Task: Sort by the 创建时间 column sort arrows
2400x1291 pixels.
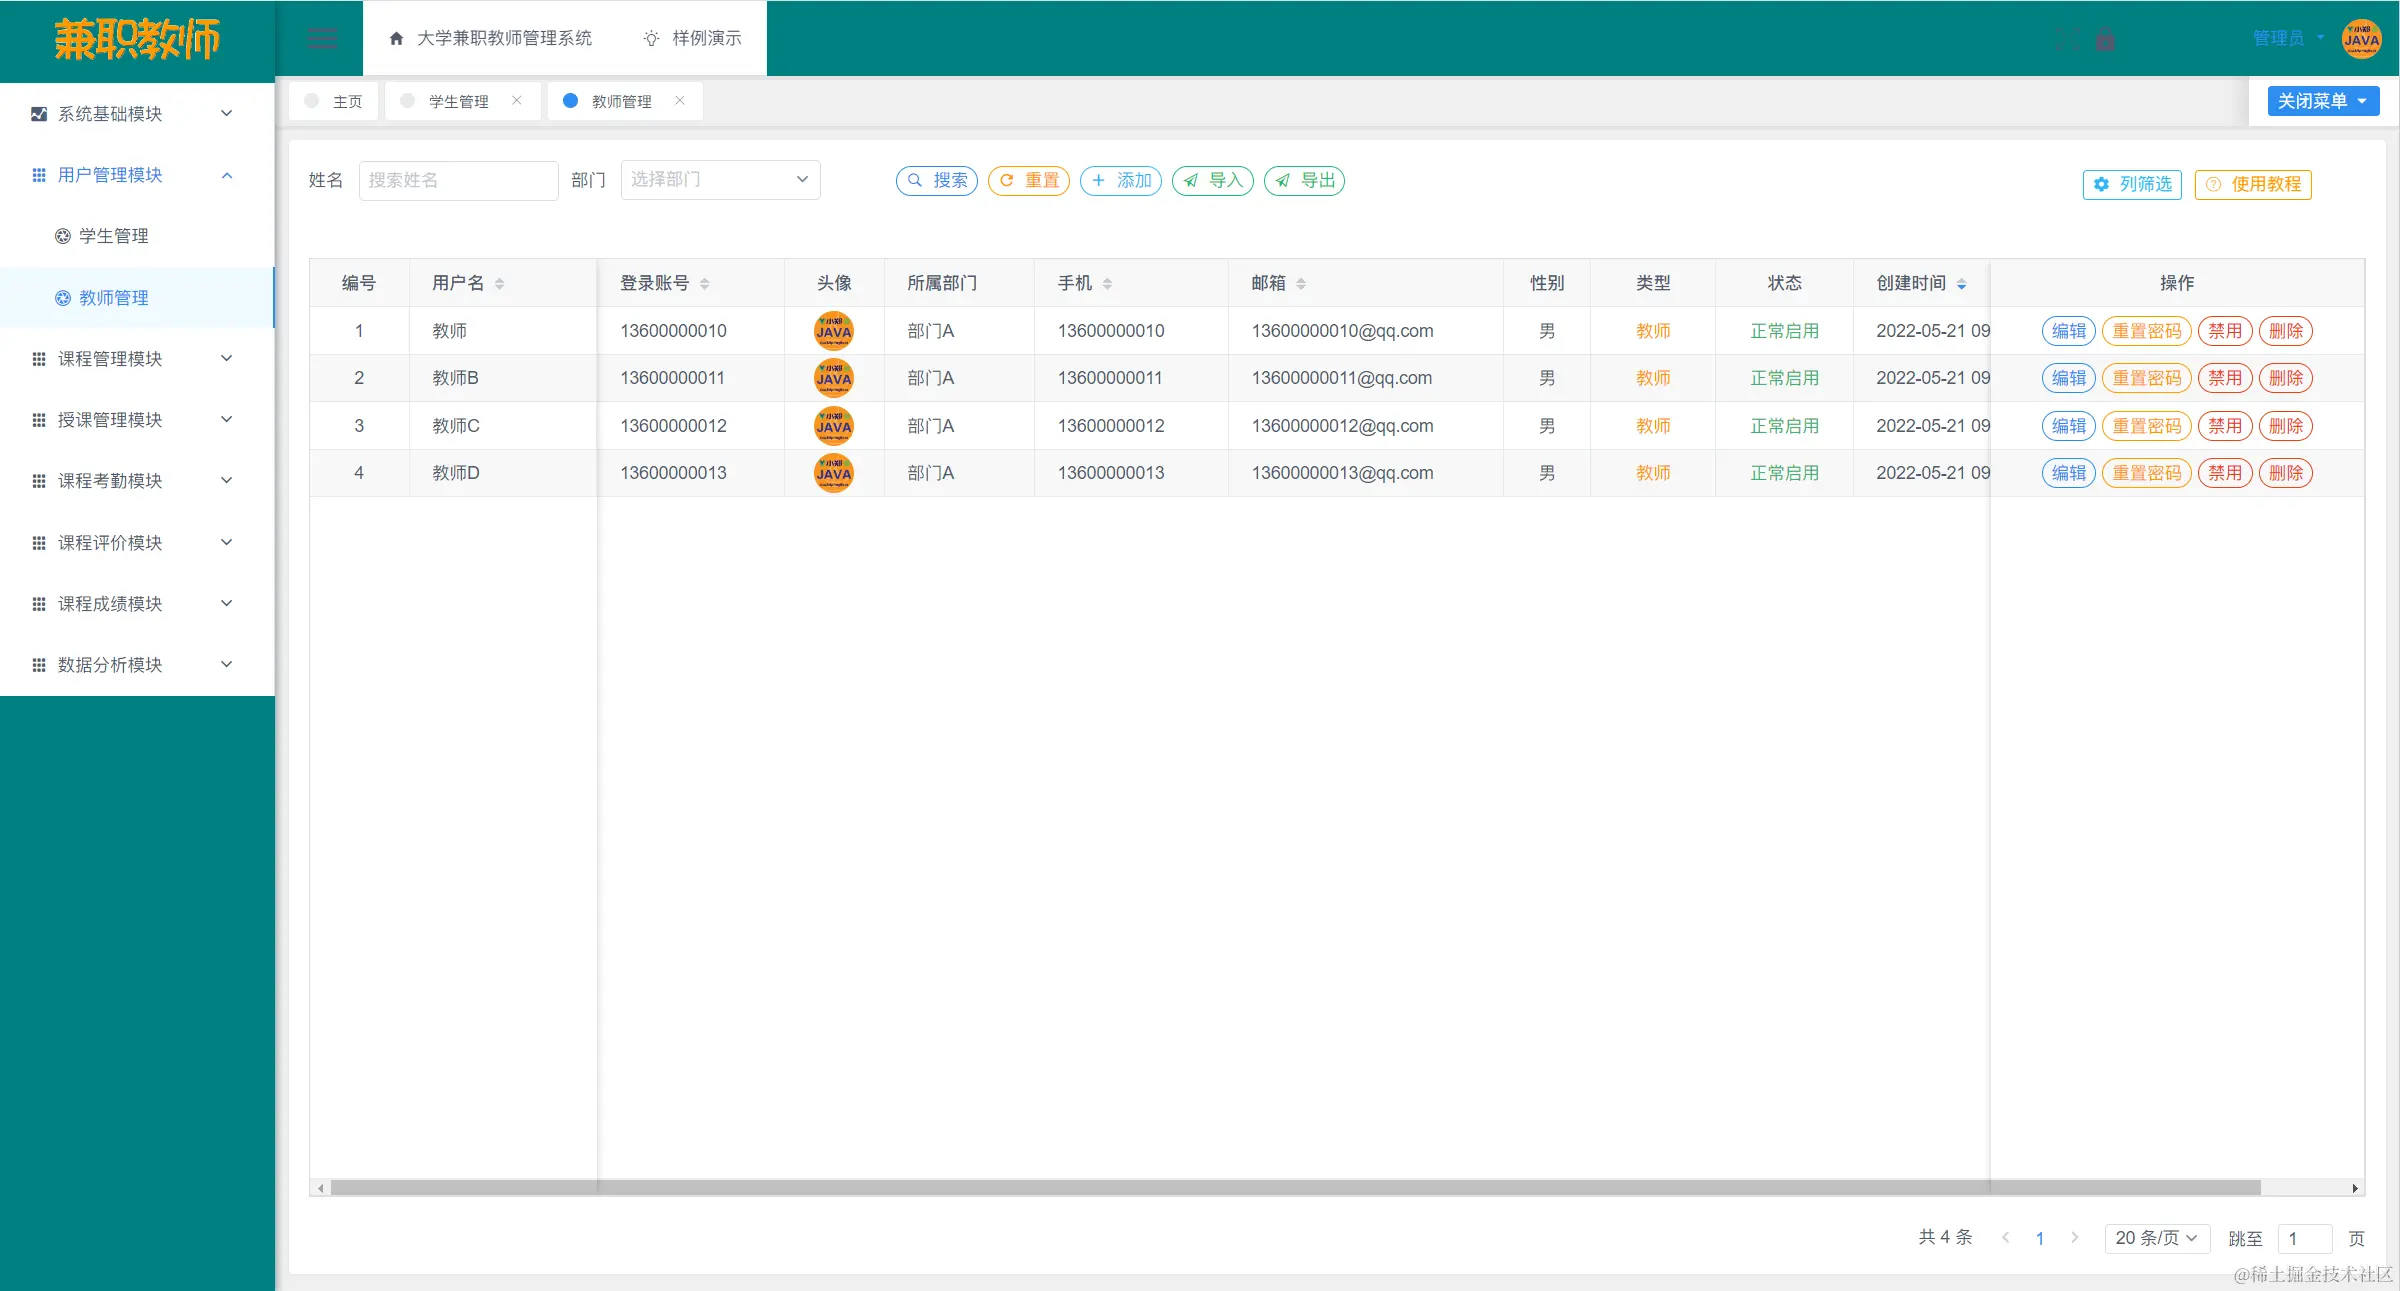Action: click(1962, 284)
